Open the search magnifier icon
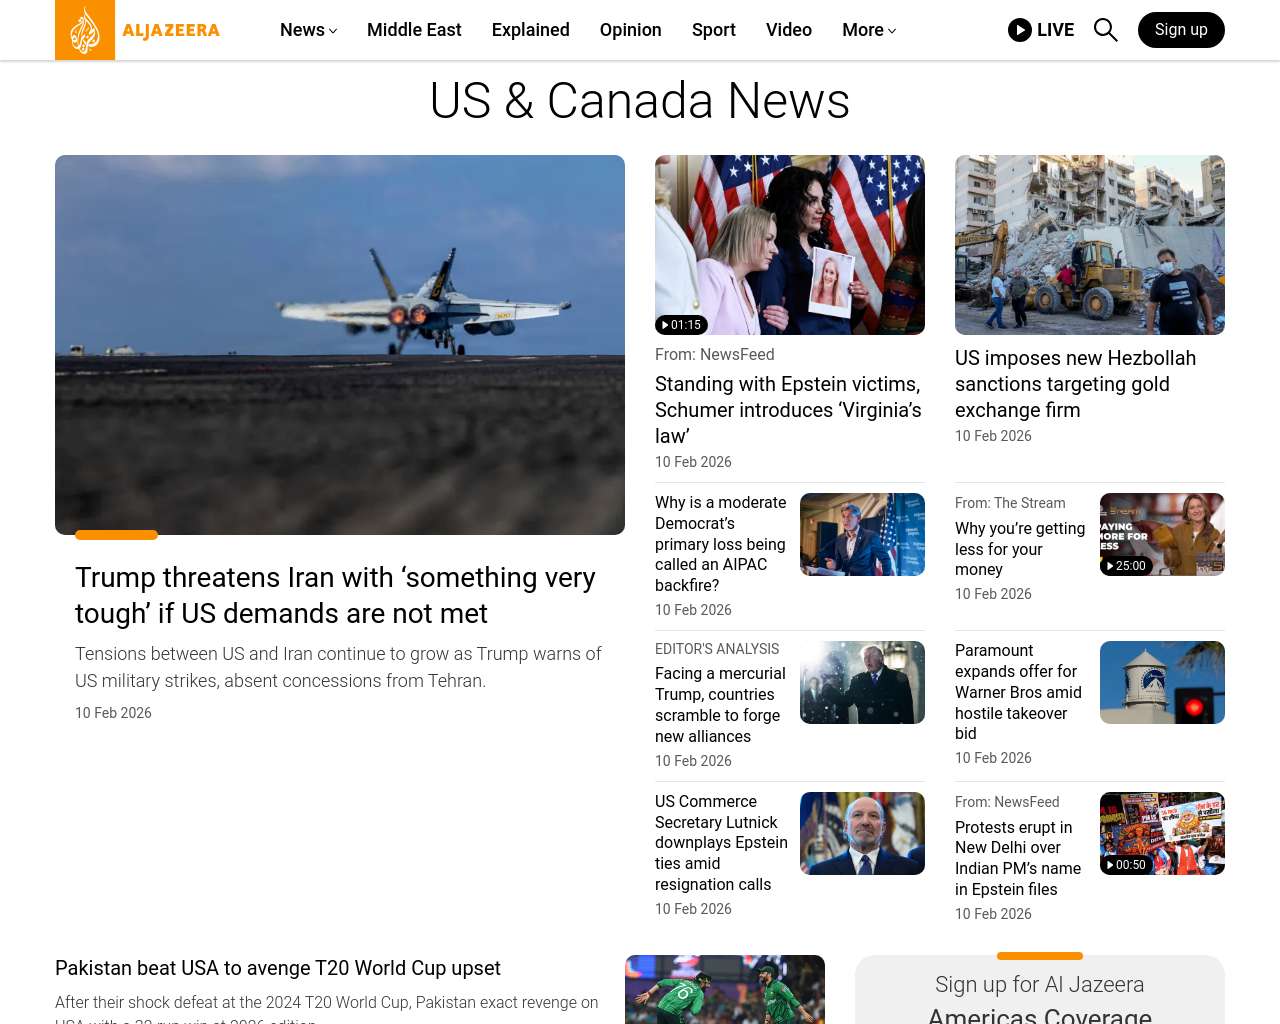The height and width of the screenshot is (1024, 1280). [x=1105, y=30]
